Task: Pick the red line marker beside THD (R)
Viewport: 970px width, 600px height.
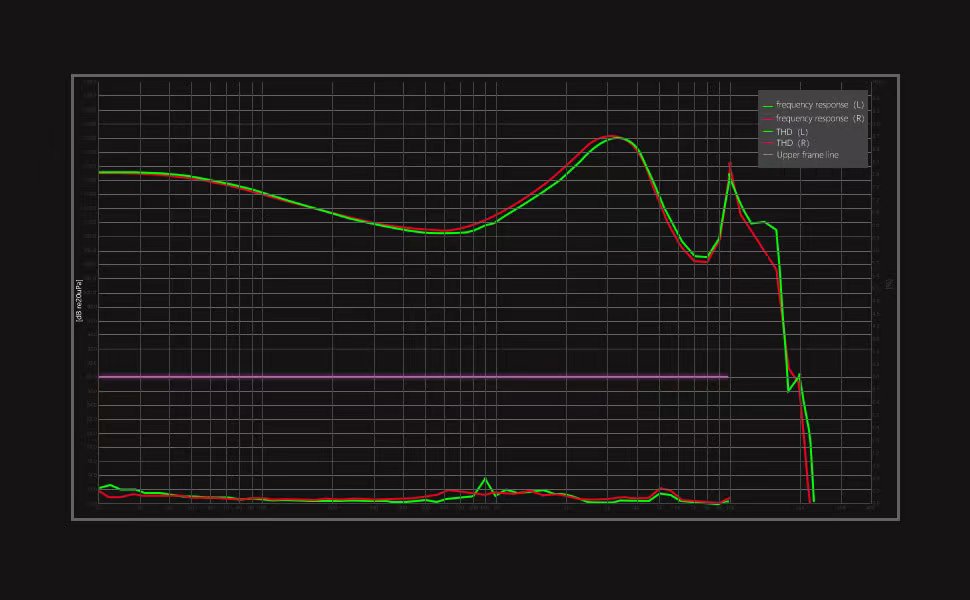Action: pyautogui.click(x=768, y=143)
